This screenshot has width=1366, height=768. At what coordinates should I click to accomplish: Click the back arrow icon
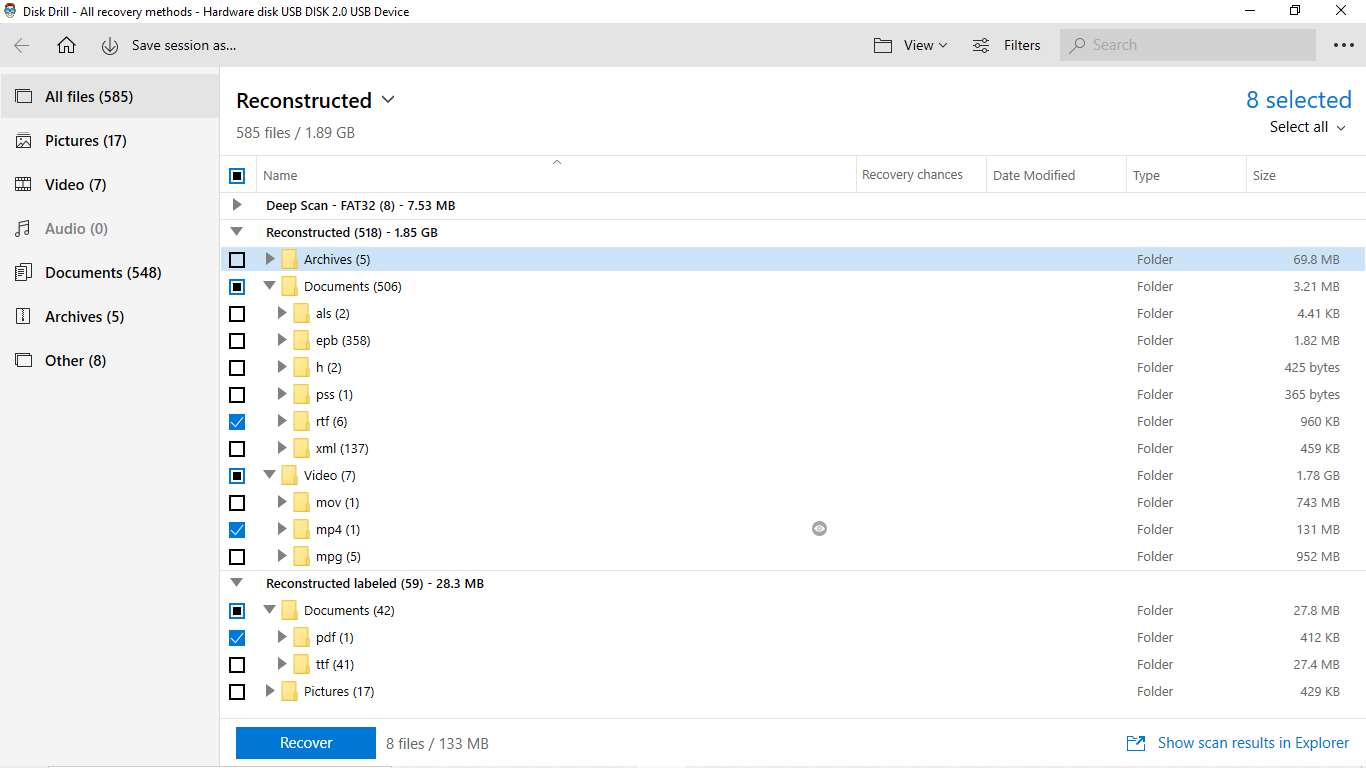click(x=22, y=45)
